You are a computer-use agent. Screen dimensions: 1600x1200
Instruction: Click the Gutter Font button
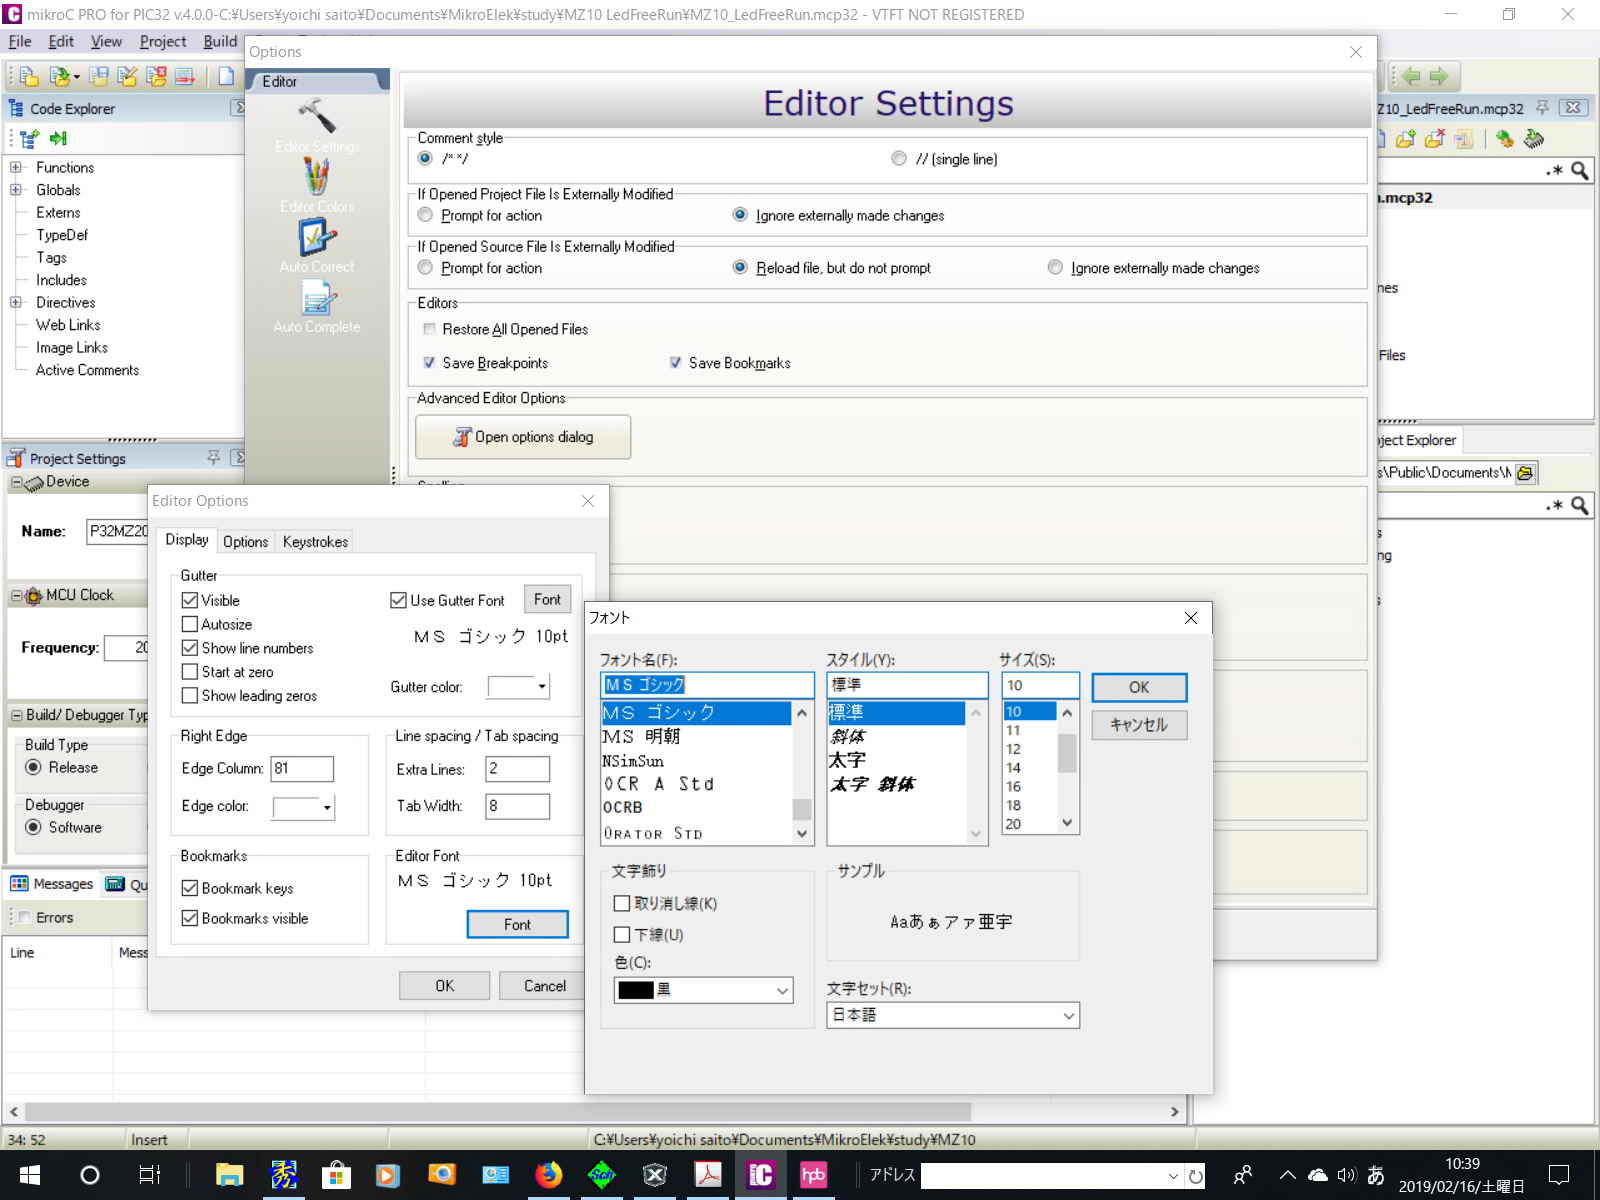click(547, 599)
